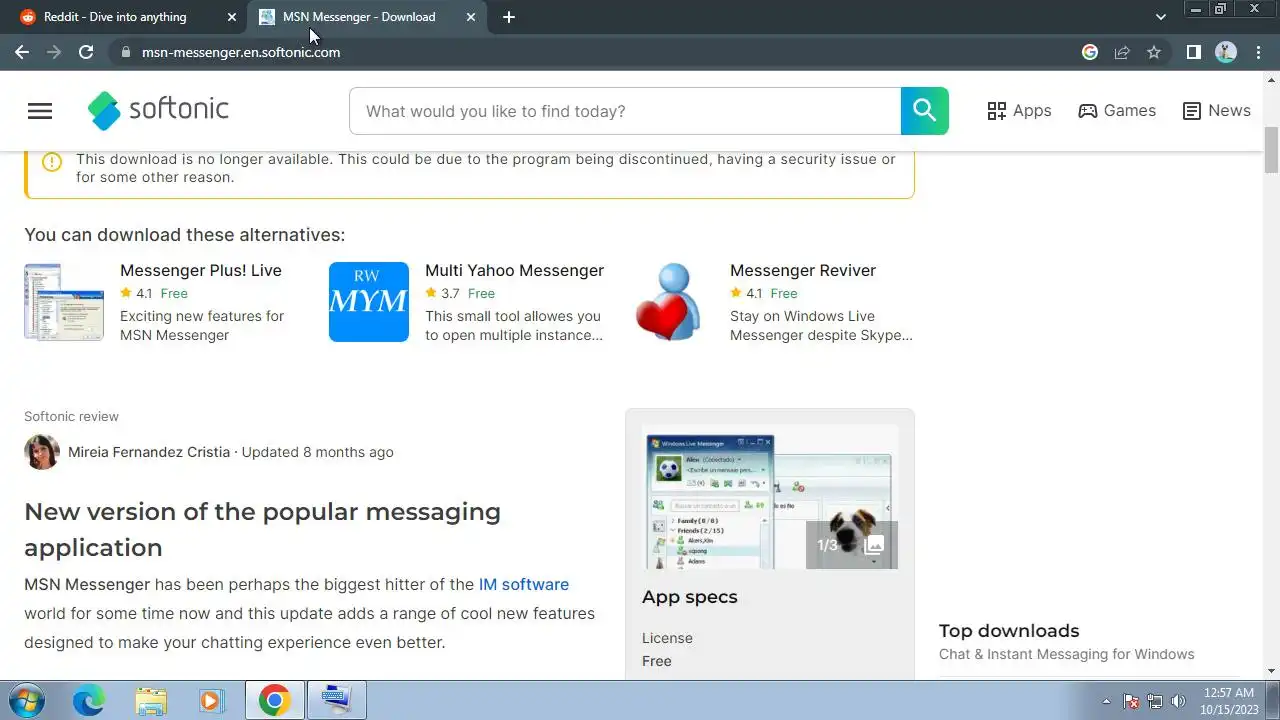1280x720 pixels.
Task: Click the 'Top downloads' heading
Action: [x=1009, y=631]
